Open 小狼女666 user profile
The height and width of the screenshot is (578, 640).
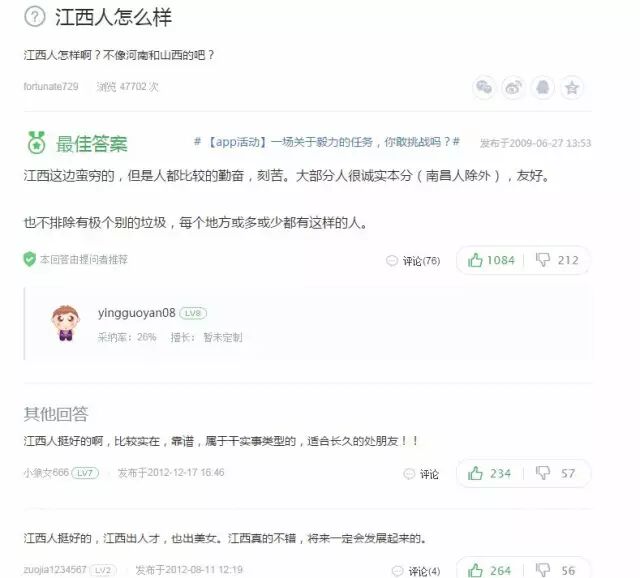coord(46,473)
